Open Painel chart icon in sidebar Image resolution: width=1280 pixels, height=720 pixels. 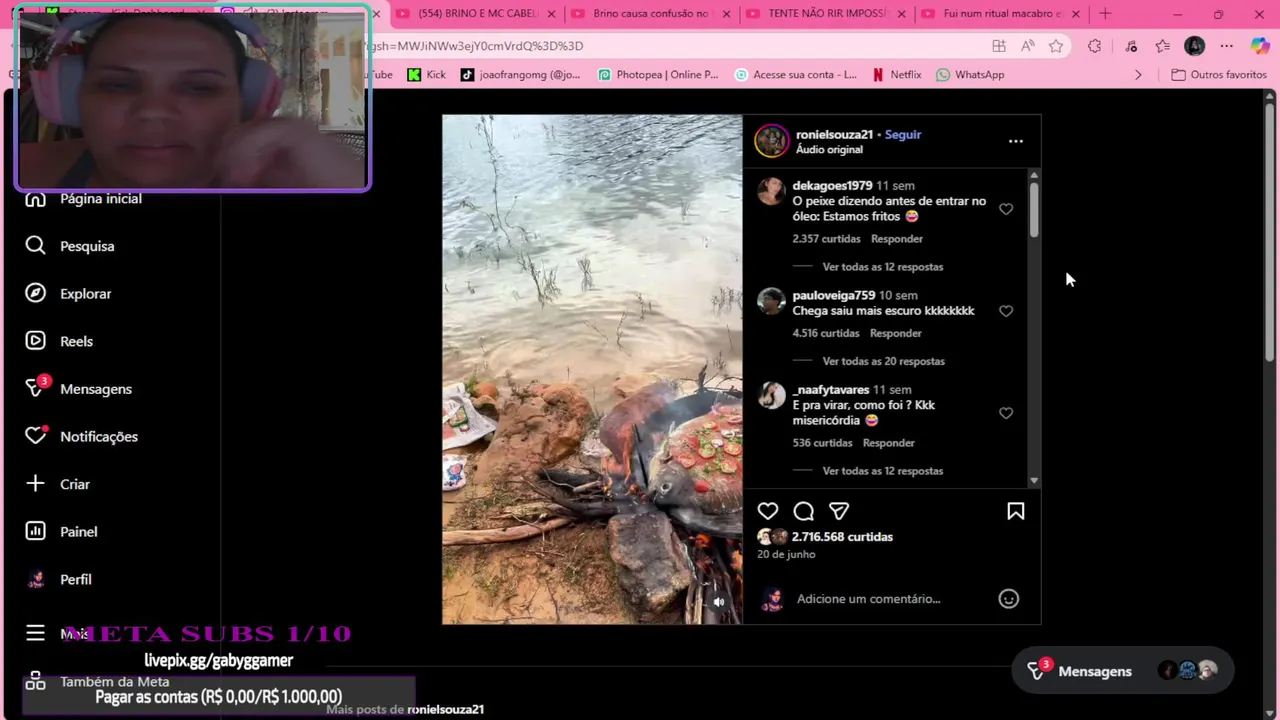click(35, 531)
